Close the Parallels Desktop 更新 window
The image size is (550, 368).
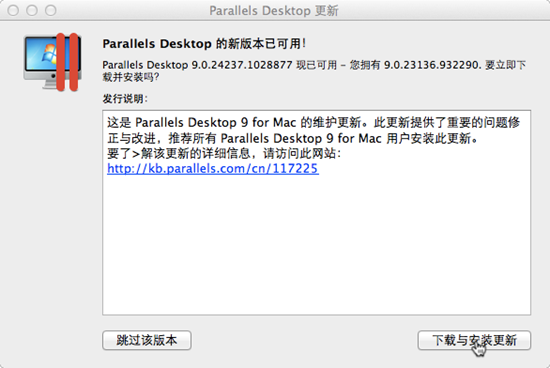[13, 11]
